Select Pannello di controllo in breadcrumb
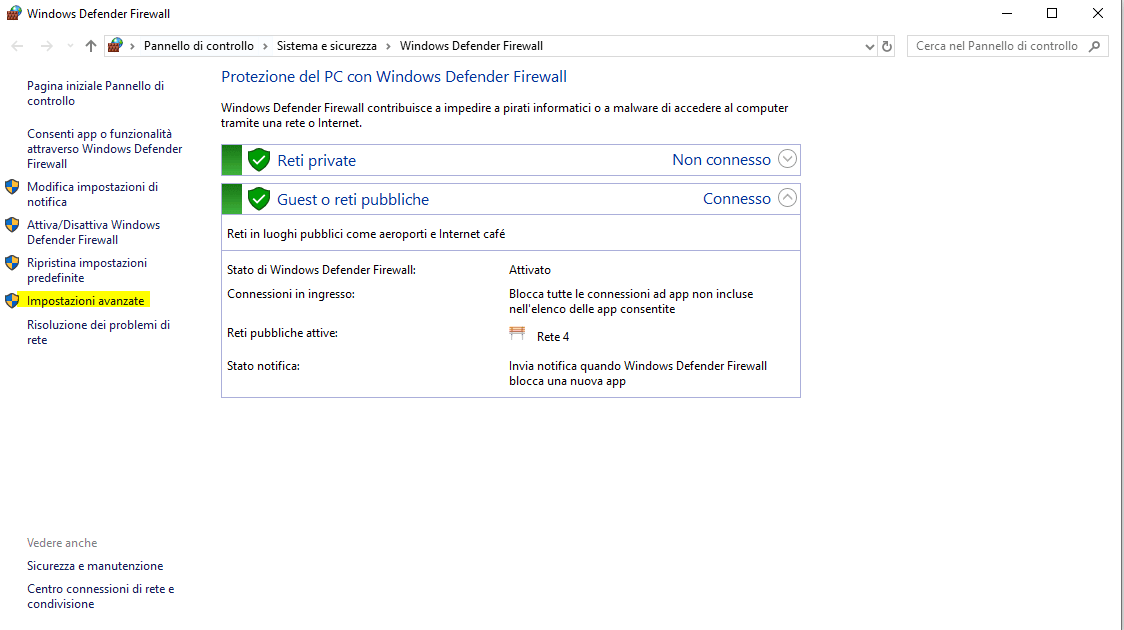This screenshot has height=630, width=1124. pos(198,46)
